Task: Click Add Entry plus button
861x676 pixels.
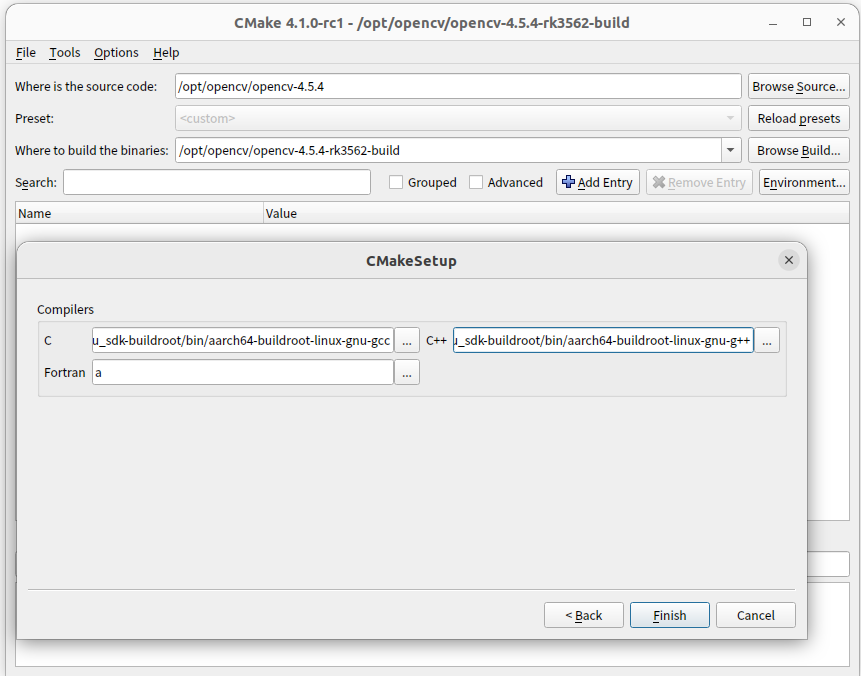Action: [597, 182]
